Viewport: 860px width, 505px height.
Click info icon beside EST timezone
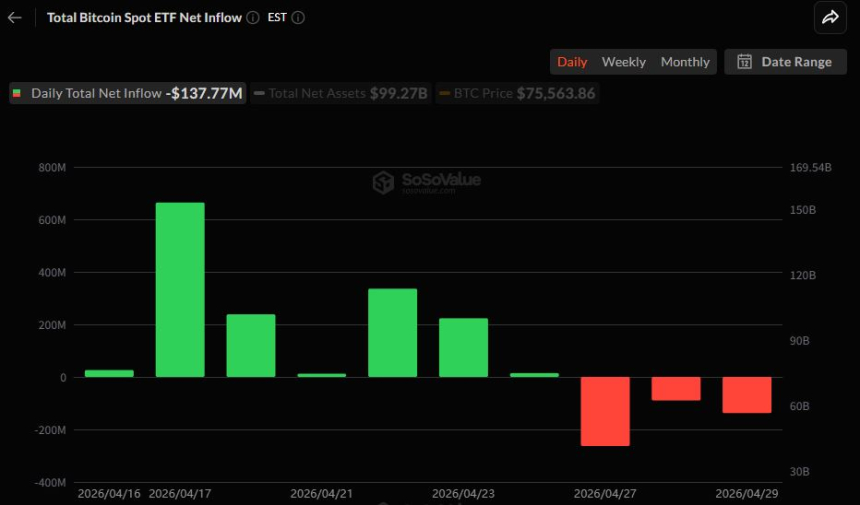click(x=298, y=17)
